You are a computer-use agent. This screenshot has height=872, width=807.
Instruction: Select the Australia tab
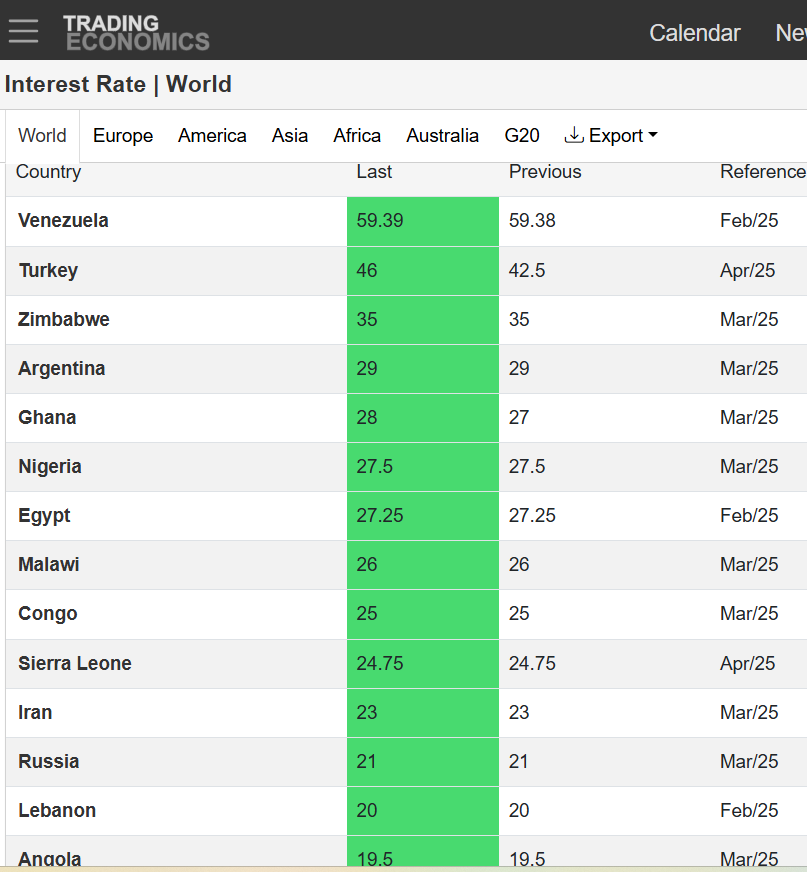(442, 136)
